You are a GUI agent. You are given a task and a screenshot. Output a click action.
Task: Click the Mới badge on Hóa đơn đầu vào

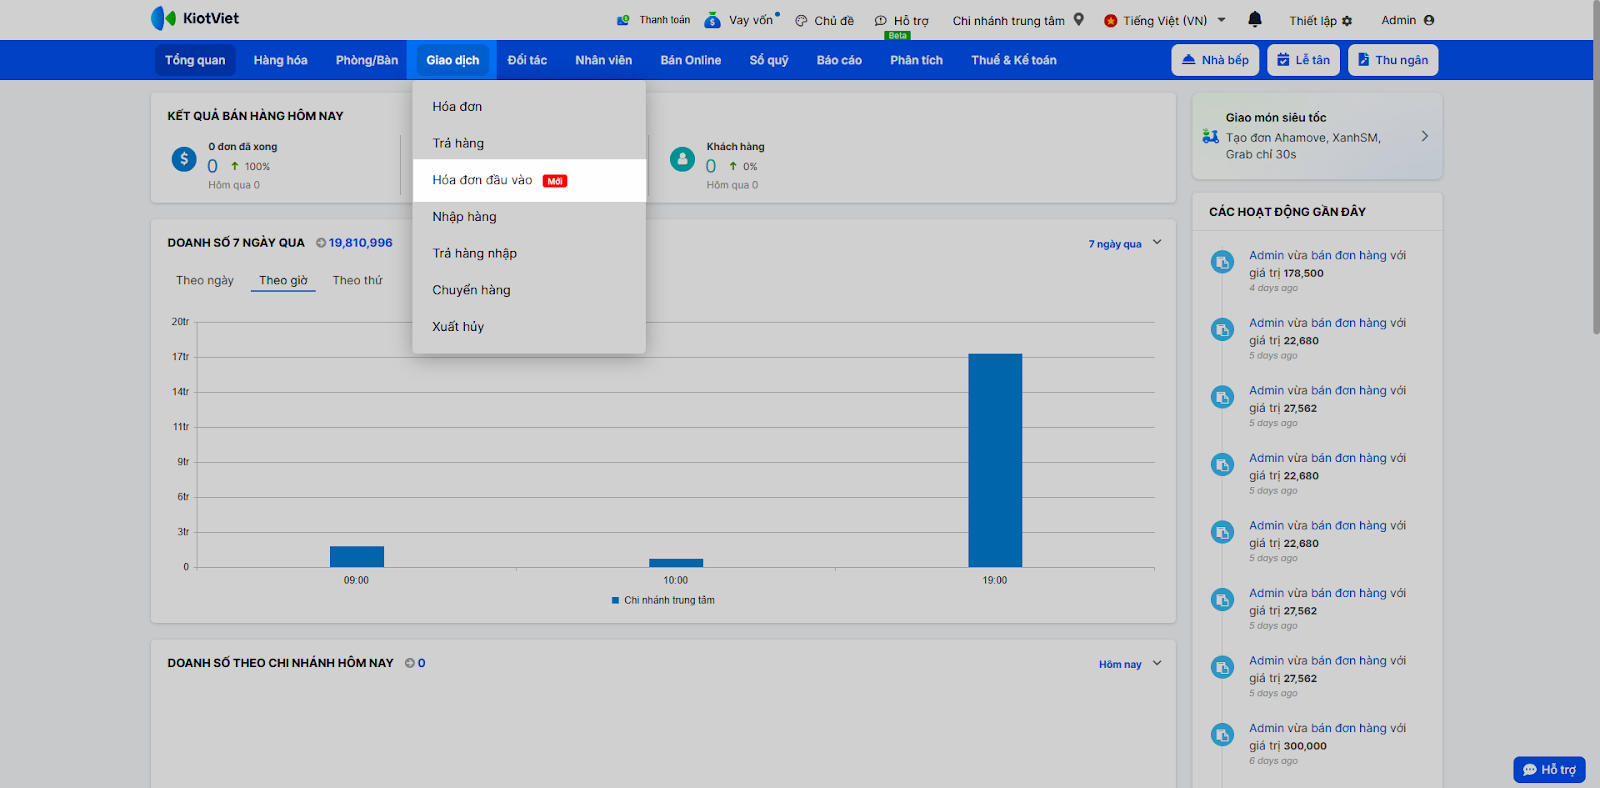coord(555,181)
